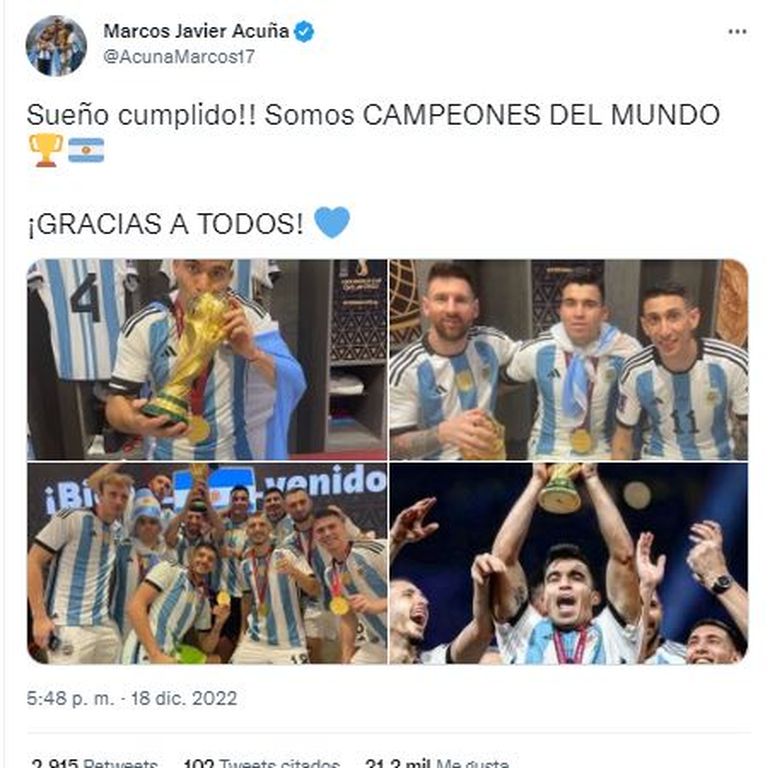This screenshot has height=768, width=770.
Task: View the 102 Tweets citados list
Action: [x=261, y=763]
